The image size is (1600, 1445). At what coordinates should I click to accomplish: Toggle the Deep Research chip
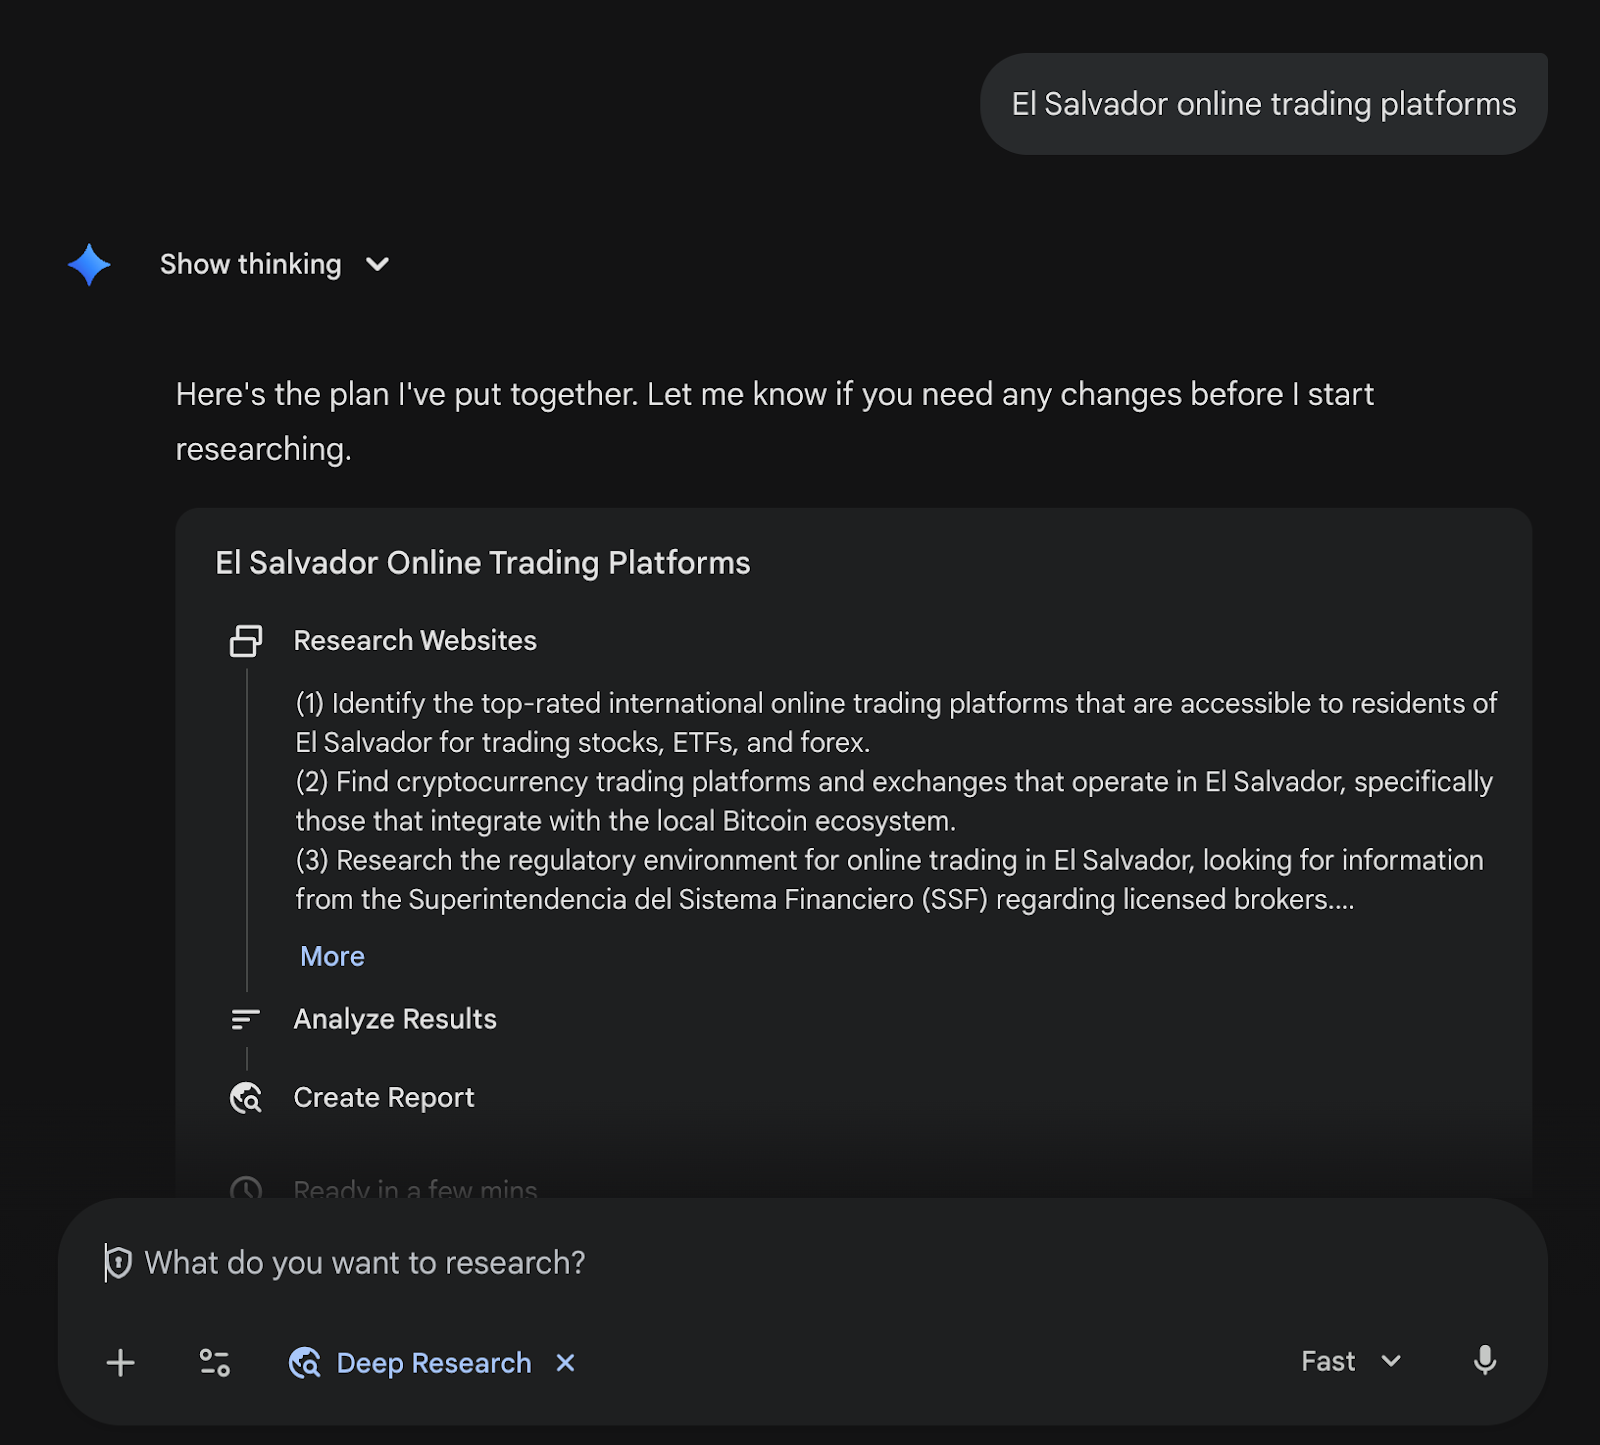pos(410,1363)
